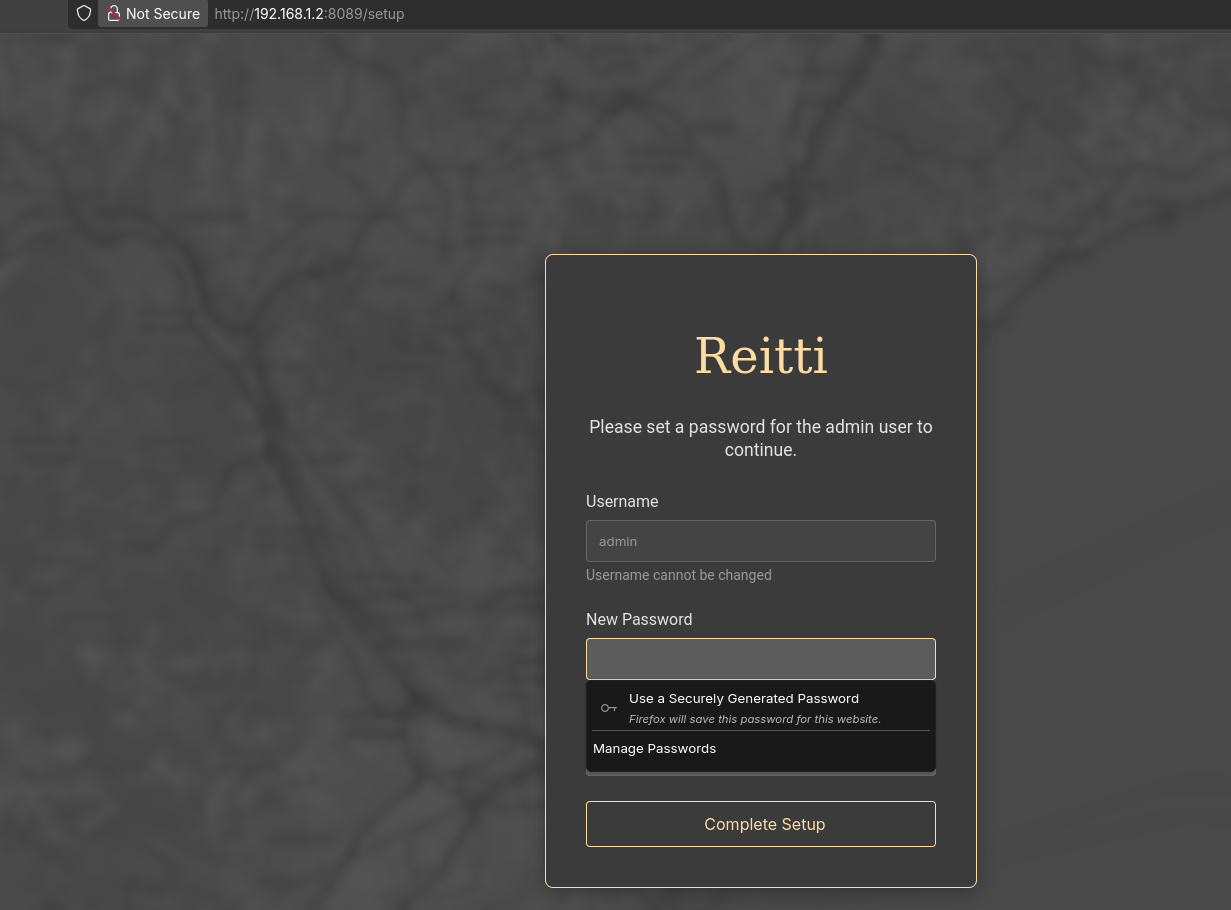
Task: Select Use a Securely Generated Password
Action: 744,698
